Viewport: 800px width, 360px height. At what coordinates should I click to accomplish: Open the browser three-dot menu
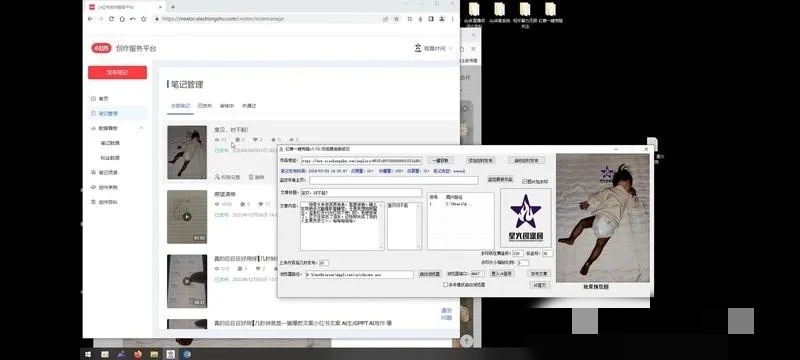click(452, 19)
